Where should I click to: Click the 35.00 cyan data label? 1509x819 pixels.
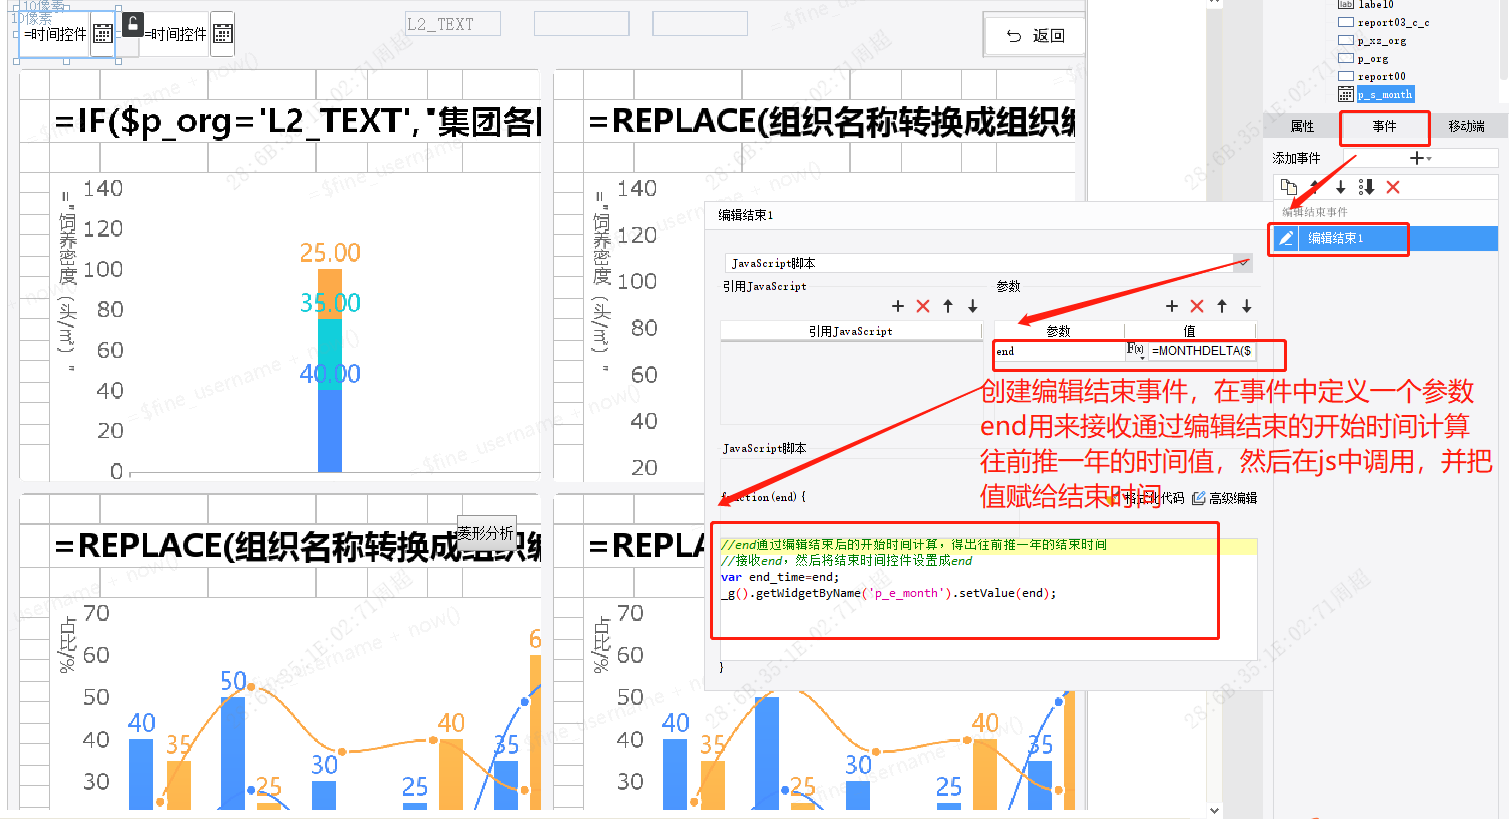(330, 303)
